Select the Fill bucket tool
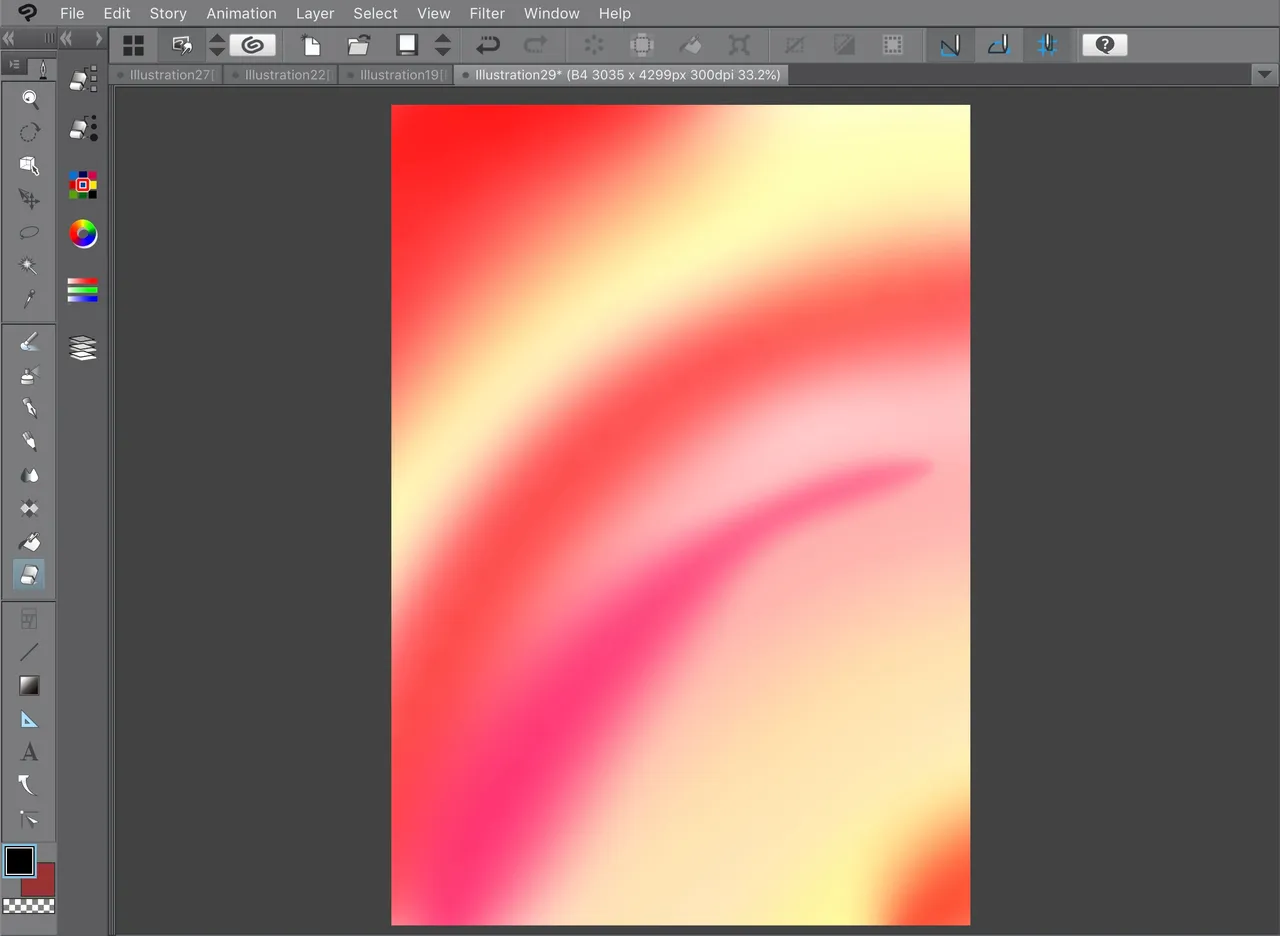Viewport: 1280px width, 936px height. [x=30, y=542]
